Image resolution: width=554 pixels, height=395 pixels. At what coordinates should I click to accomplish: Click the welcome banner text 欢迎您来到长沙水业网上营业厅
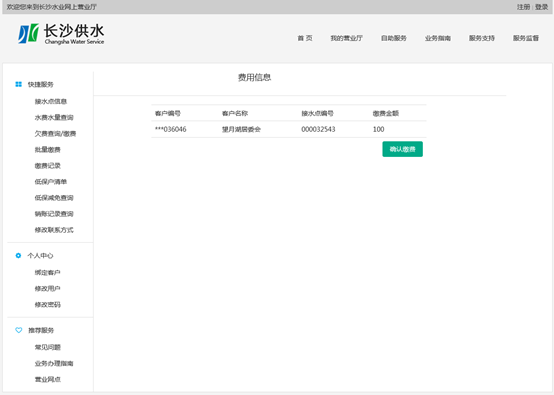click(52, 7)
